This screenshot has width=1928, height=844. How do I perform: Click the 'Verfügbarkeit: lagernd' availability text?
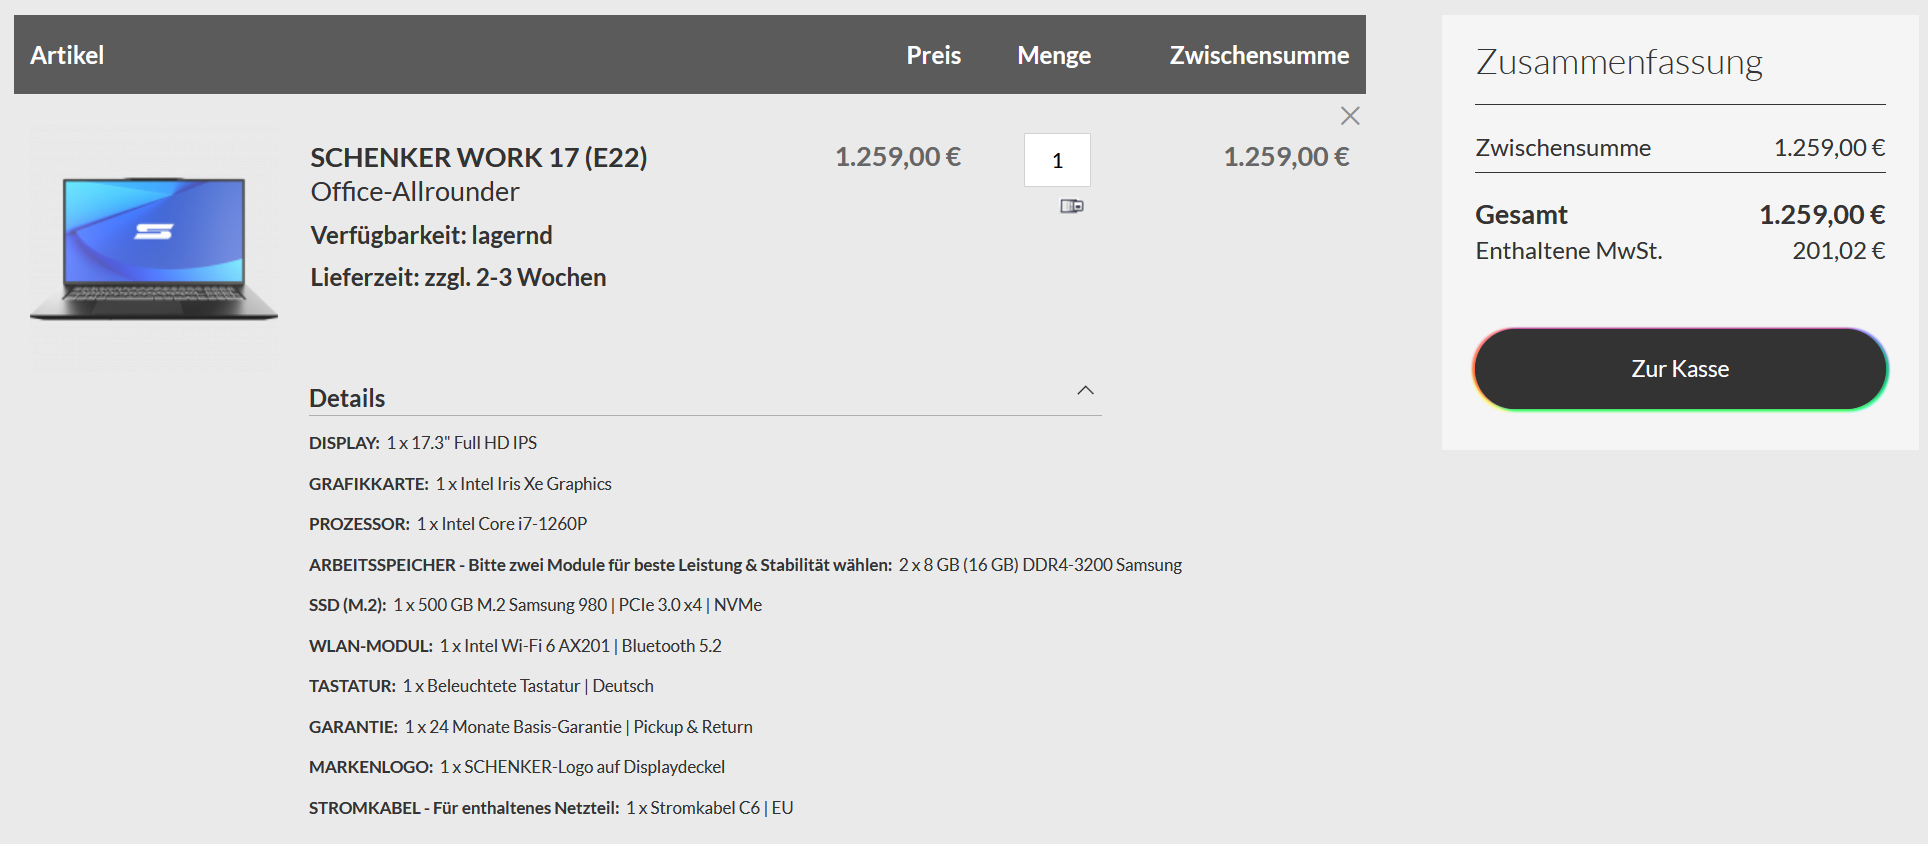[431, 234]
